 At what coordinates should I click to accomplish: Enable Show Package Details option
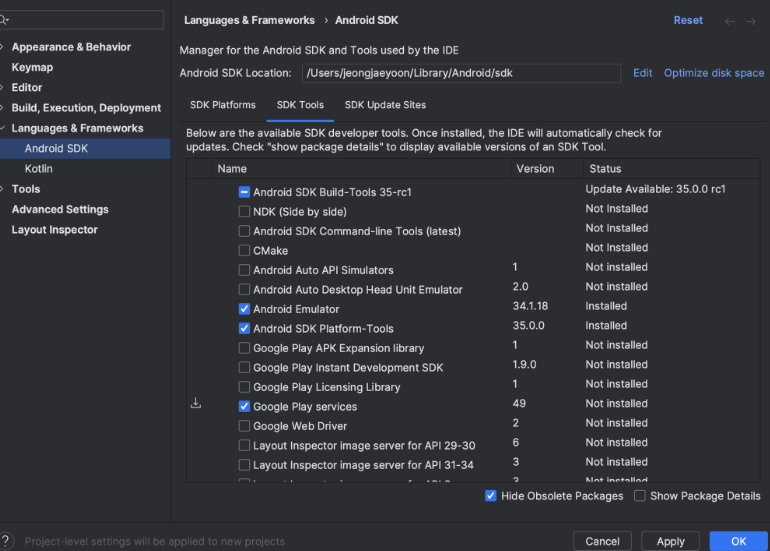tap(639, 496)
